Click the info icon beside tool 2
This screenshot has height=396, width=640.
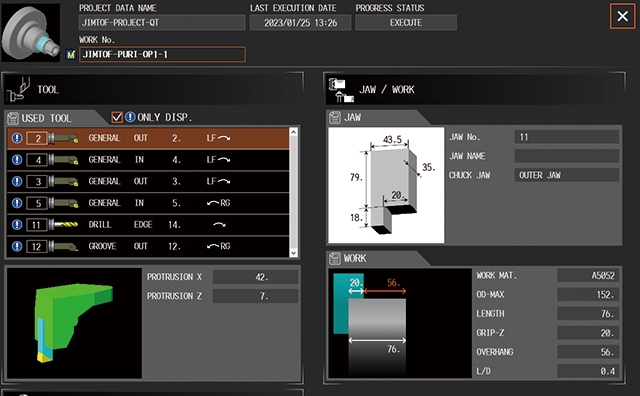pyautogui.click(x=17, y=138)
